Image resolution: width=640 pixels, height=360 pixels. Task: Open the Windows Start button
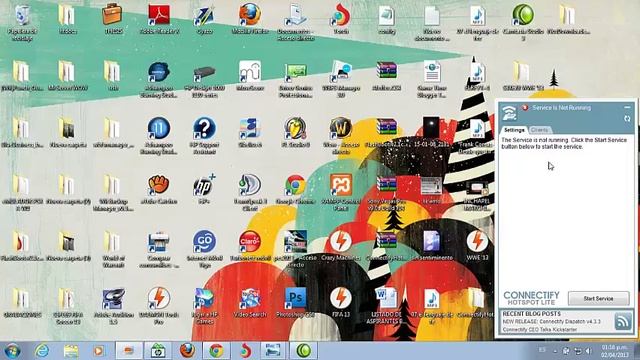coord(12,350)
